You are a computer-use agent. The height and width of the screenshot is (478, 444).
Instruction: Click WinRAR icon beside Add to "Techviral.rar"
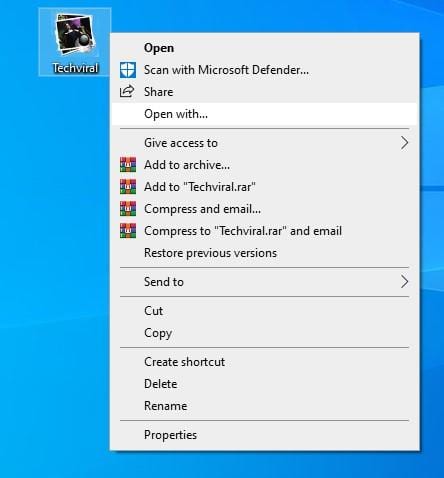click(128, 187)
